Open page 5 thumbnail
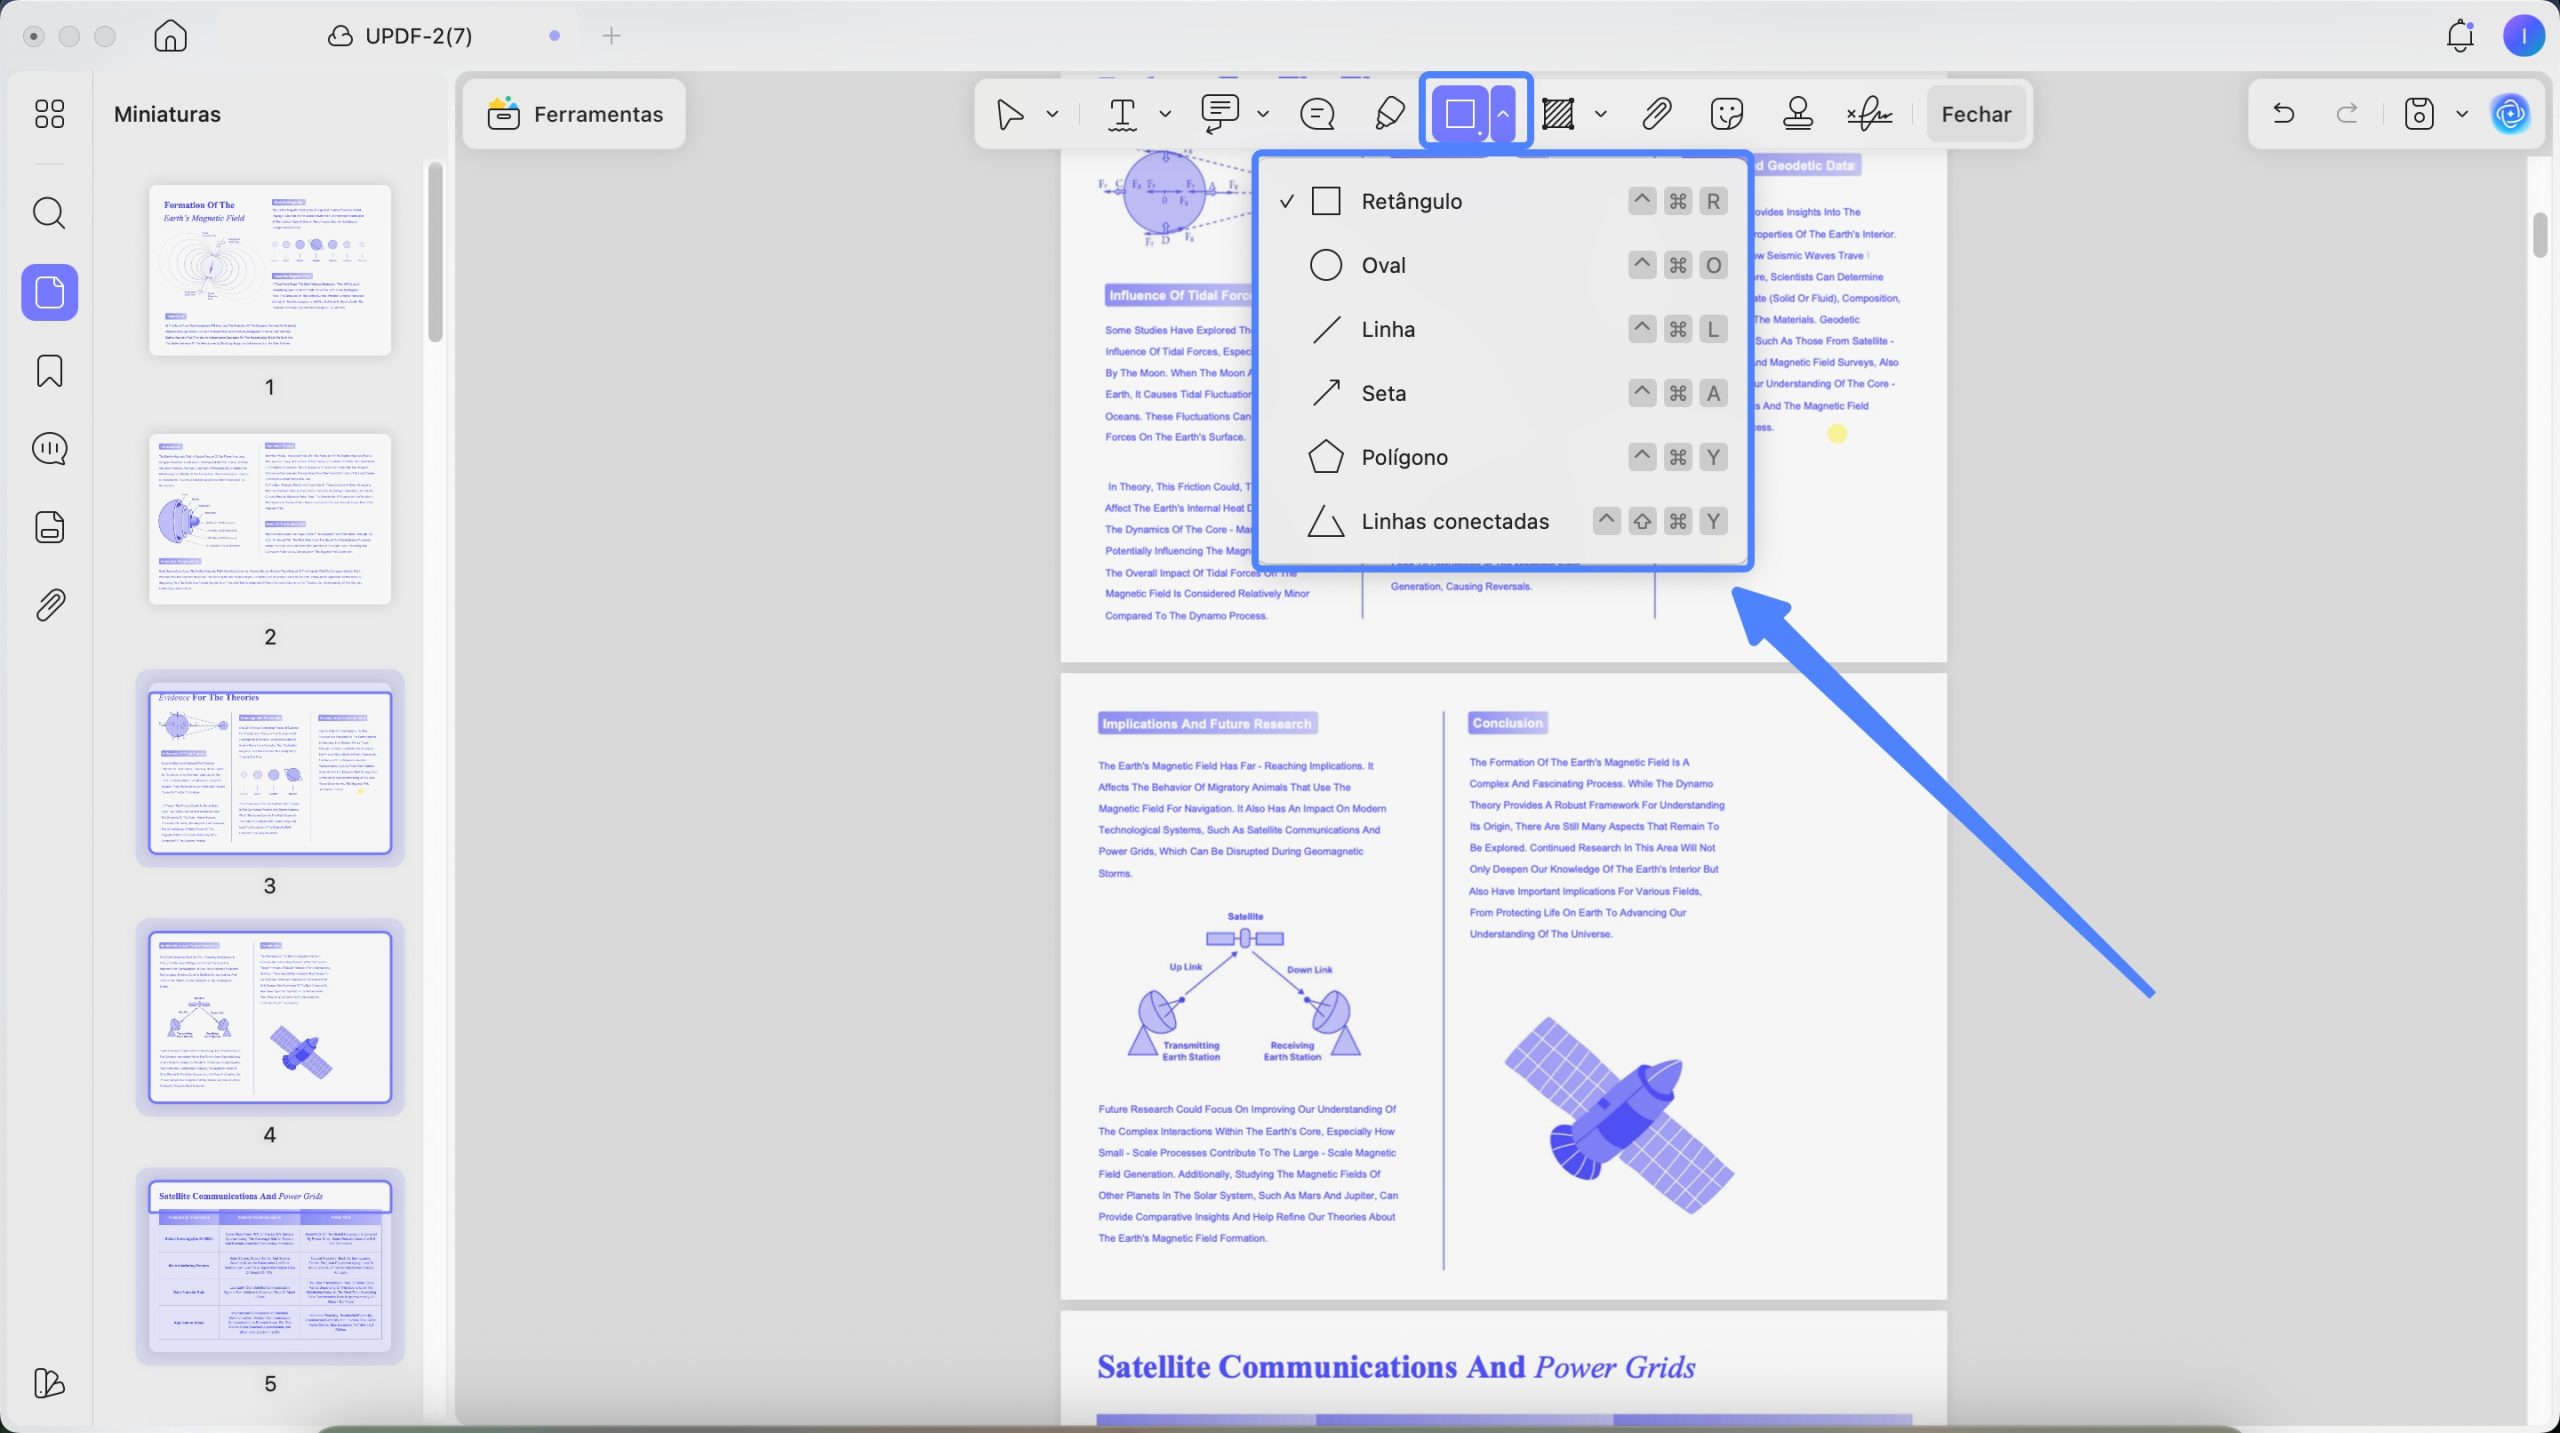This screenshot has height=1433, width=2560. click(x=270, y=1266)
